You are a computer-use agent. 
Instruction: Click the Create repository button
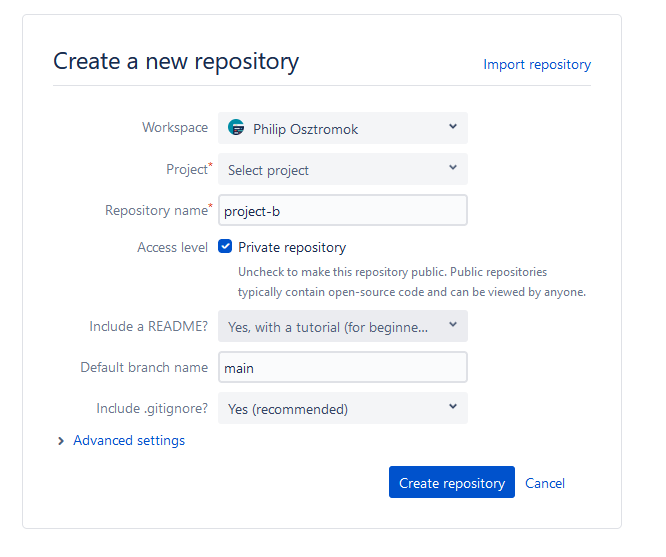tap(452, 482)
